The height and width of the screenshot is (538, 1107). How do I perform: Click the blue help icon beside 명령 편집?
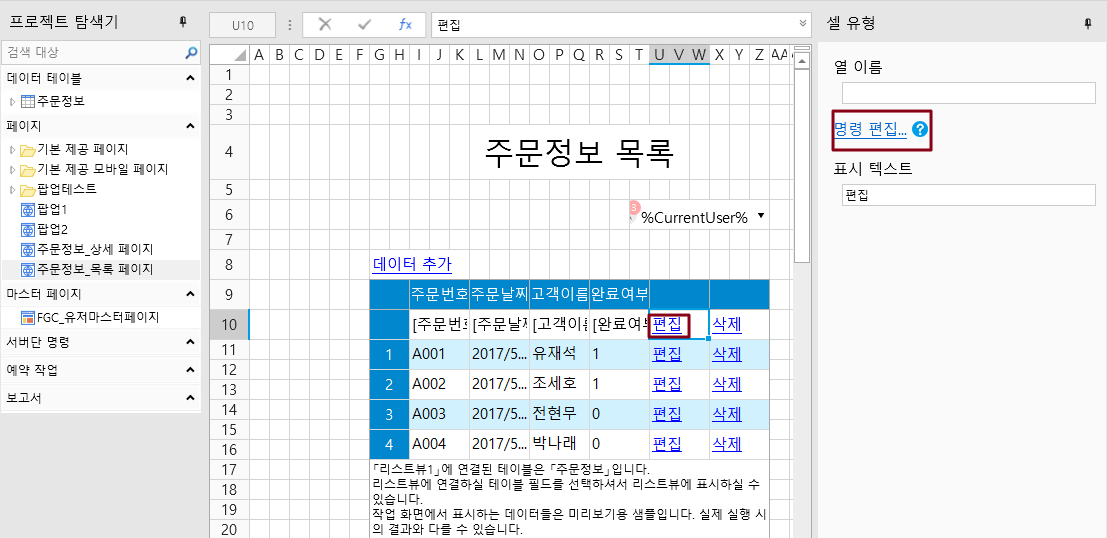920,129
